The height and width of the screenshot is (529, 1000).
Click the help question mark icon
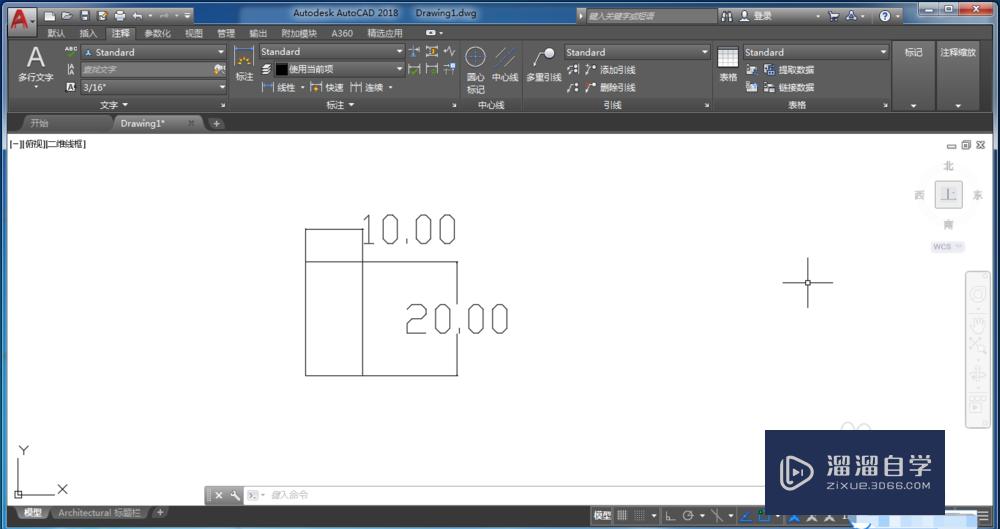pos(885,16)
